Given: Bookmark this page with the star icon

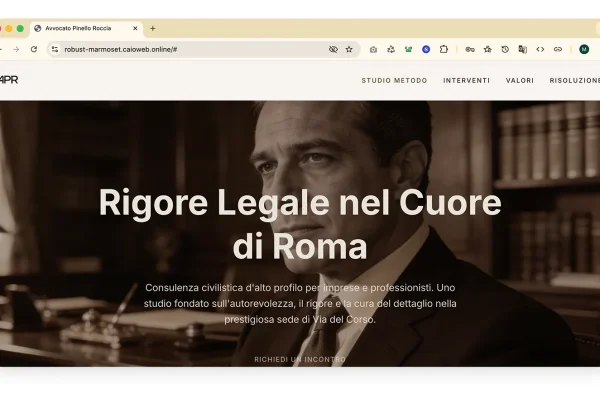Looking at the screenshot, I should tap(349, 49).
